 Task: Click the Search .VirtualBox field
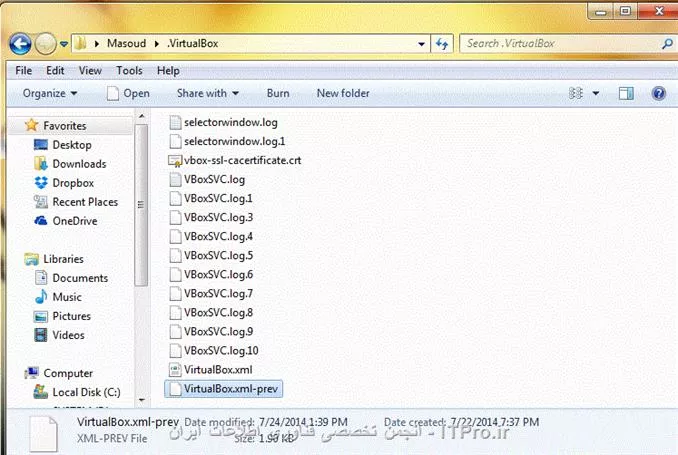[560, 44]
